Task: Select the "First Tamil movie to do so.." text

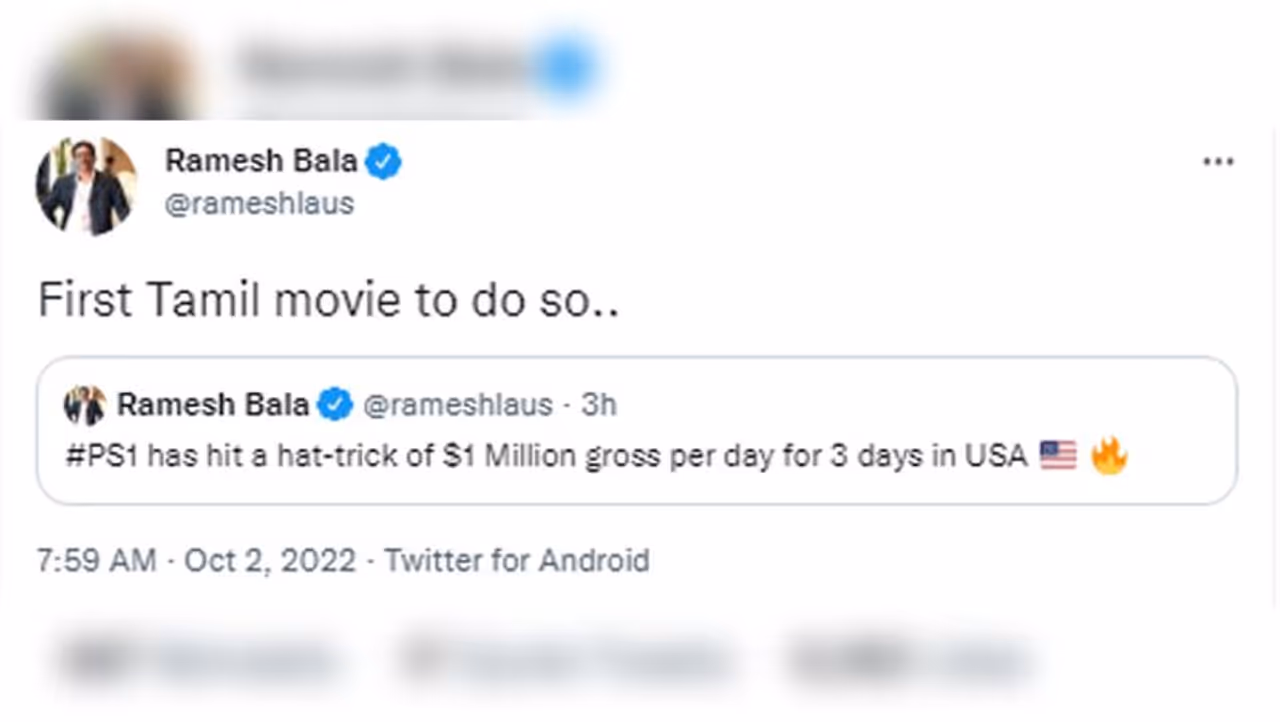Action: [x=328, y=299]
